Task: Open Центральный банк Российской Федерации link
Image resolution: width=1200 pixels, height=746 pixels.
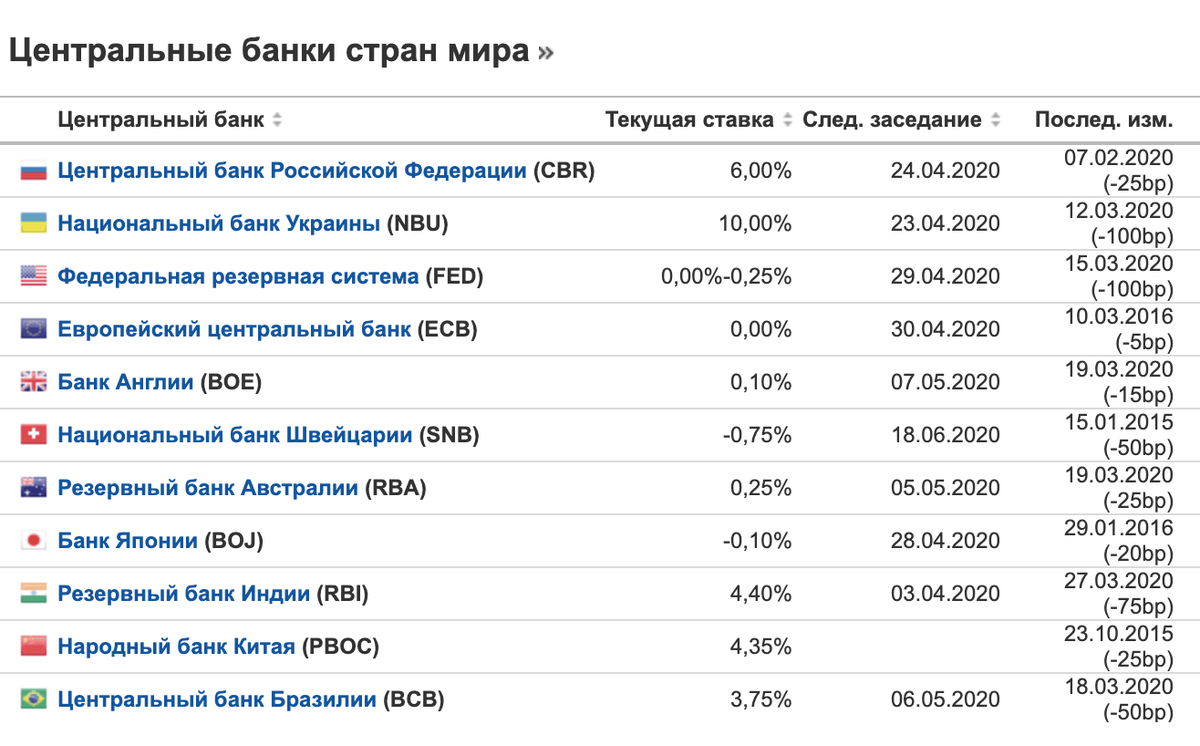Action: point(292,171)
